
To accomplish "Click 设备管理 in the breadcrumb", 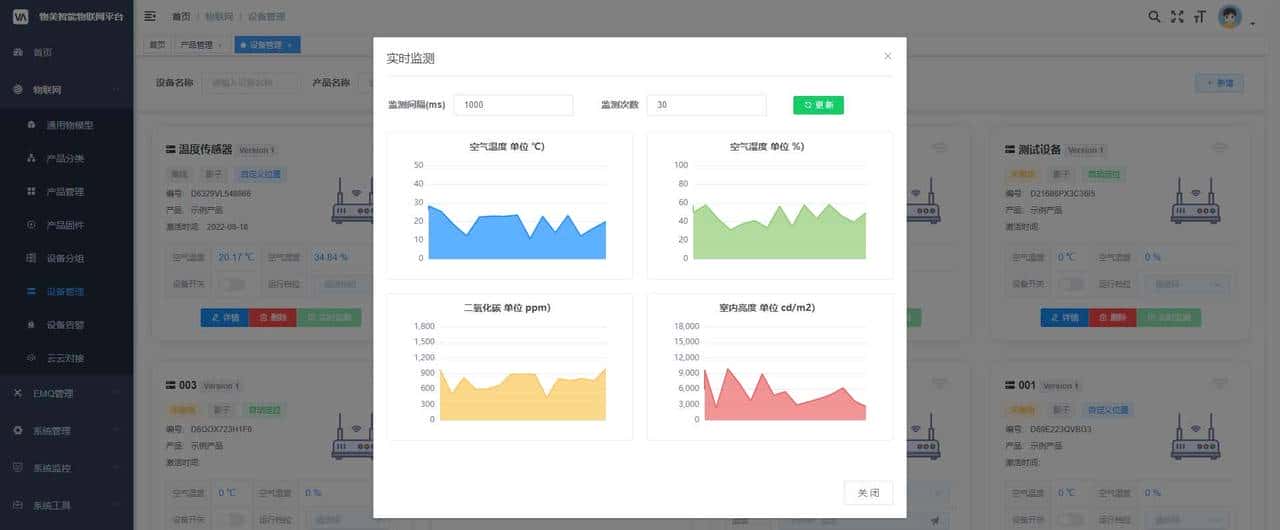I will [265, 17].
